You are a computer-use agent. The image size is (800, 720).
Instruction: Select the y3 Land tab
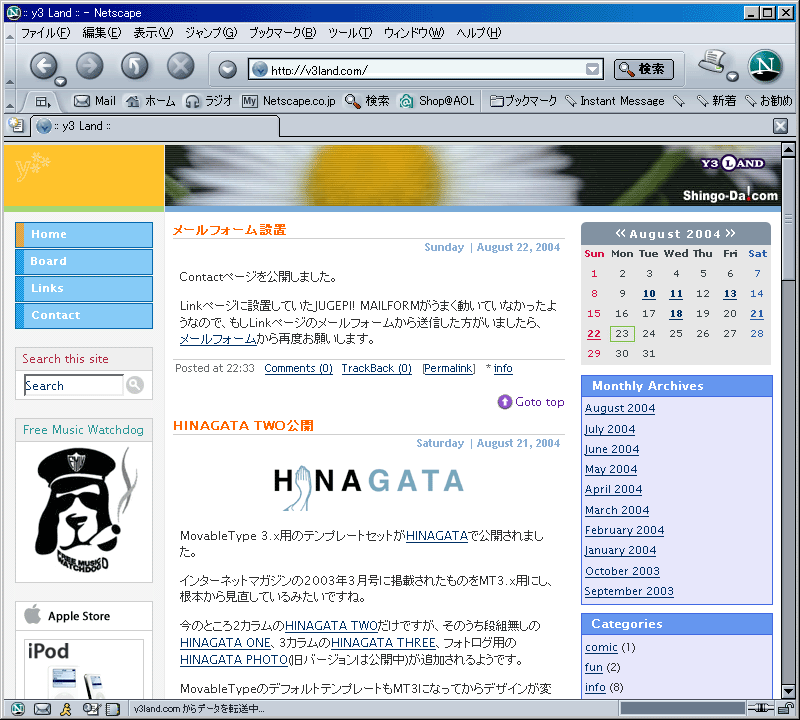[156, 126]
